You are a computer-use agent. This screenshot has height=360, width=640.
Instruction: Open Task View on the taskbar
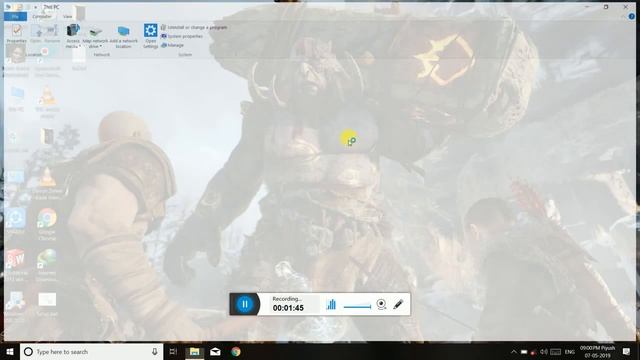[x=173, y=351]
